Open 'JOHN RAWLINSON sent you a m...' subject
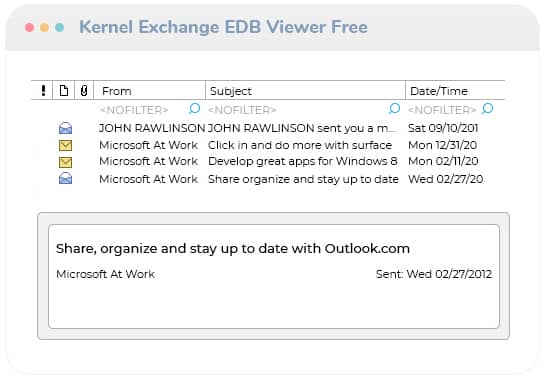This screenshot has height=380, width=545. 302,128
